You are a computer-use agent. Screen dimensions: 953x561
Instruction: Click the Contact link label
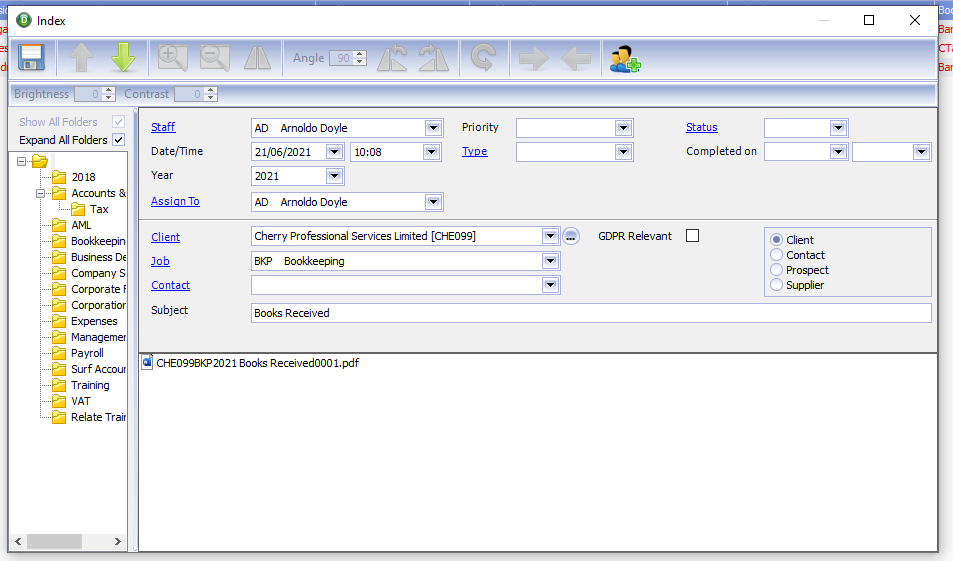[x=170, y=285]
